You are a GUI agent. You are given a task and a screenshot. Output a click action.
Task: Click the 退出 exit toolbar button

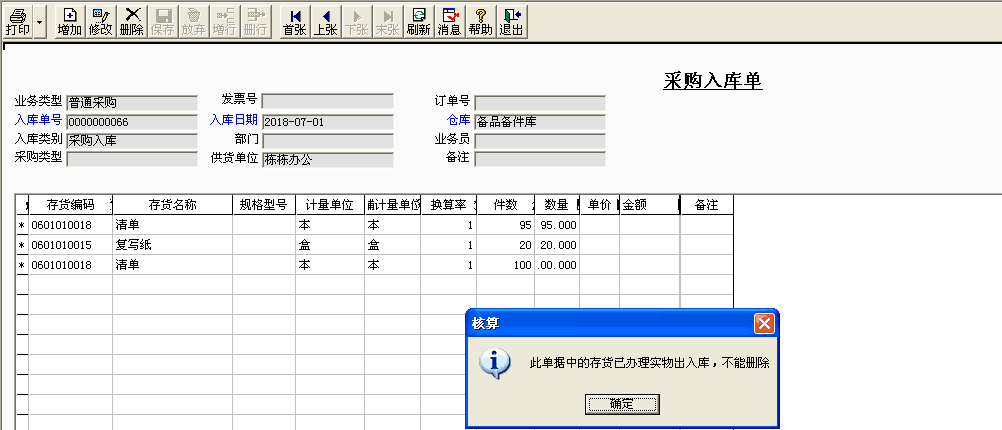(x=511, y=22)
